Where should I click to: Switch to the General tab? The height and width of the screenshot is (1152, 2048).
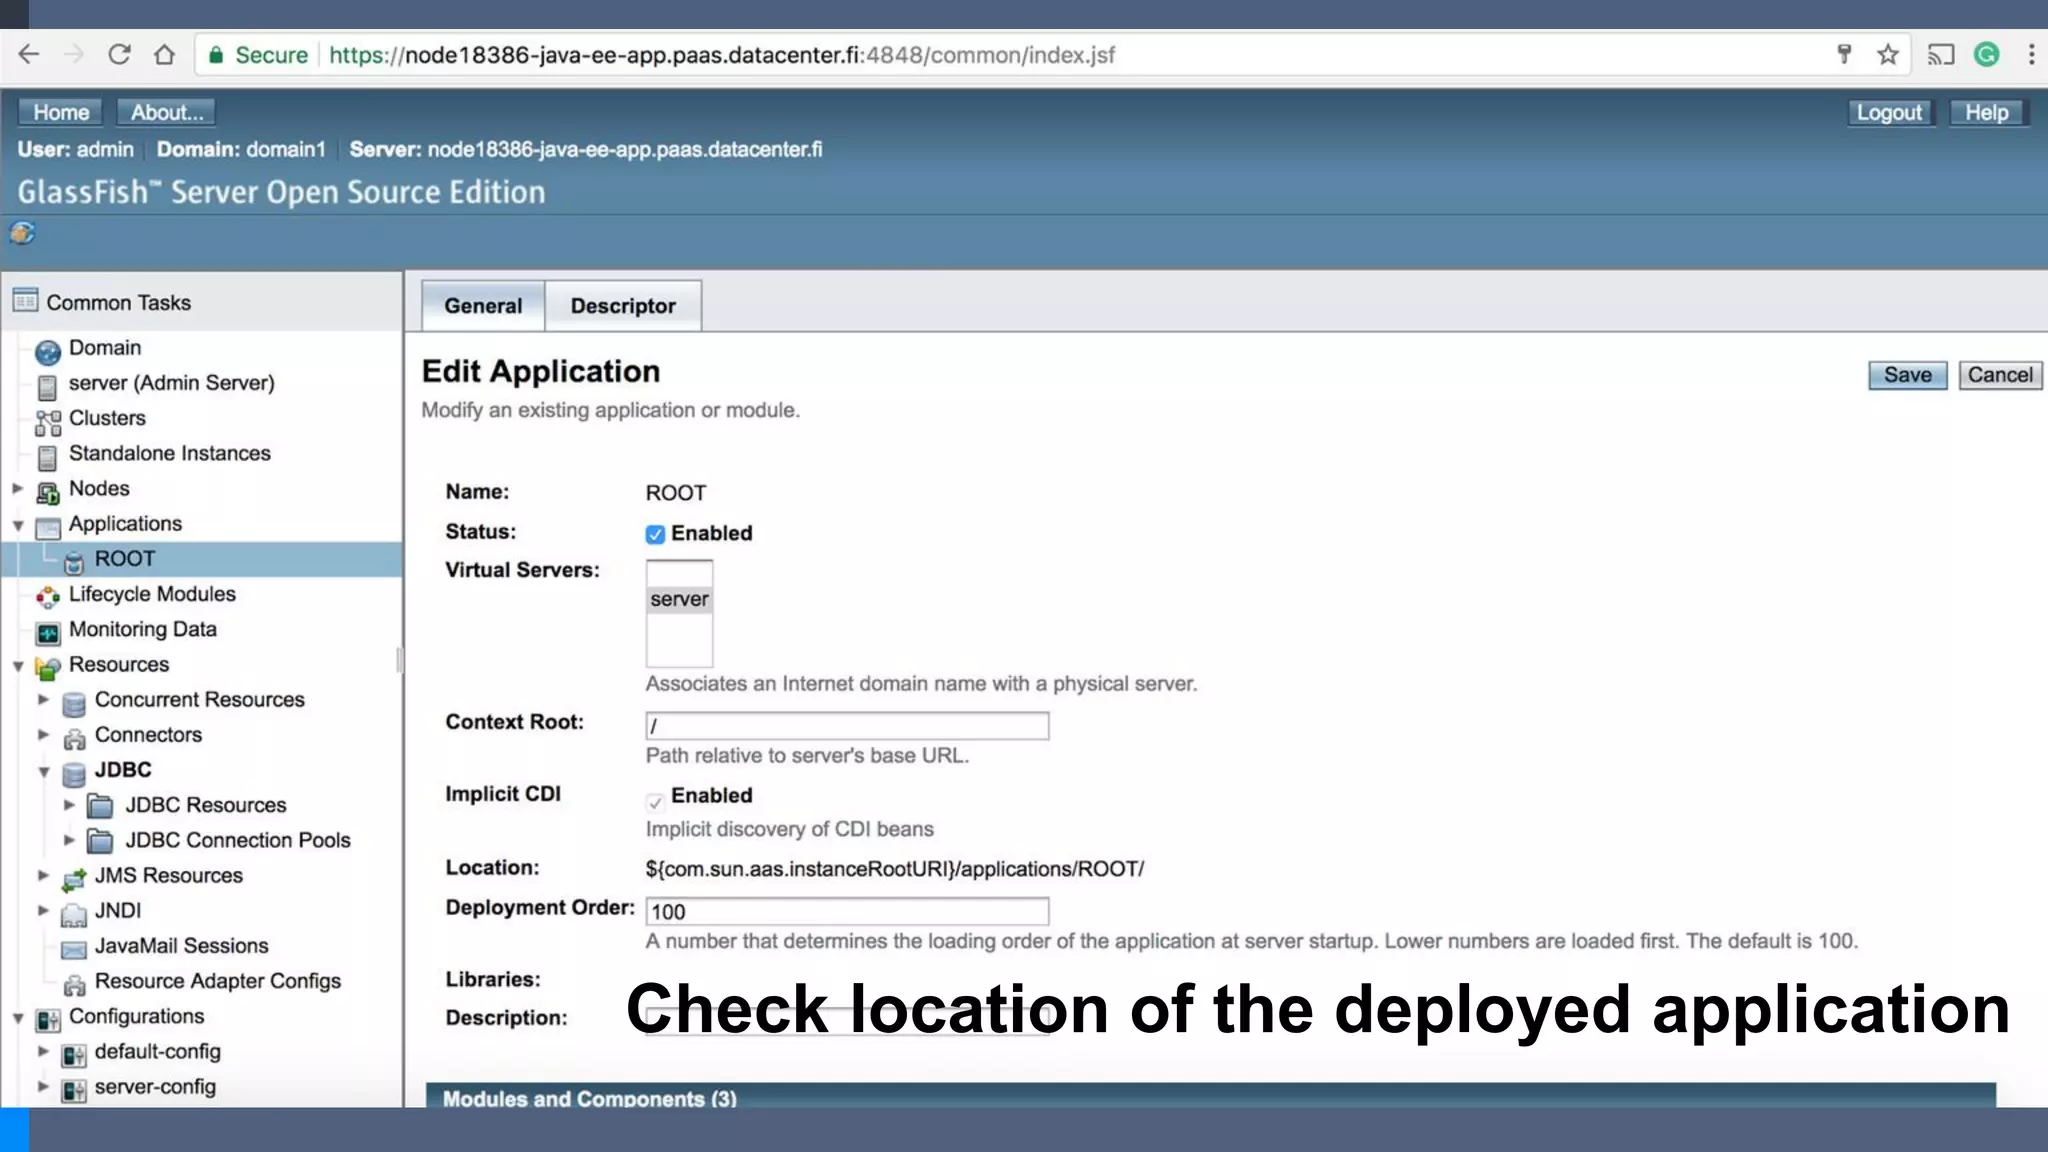[483, 306]
